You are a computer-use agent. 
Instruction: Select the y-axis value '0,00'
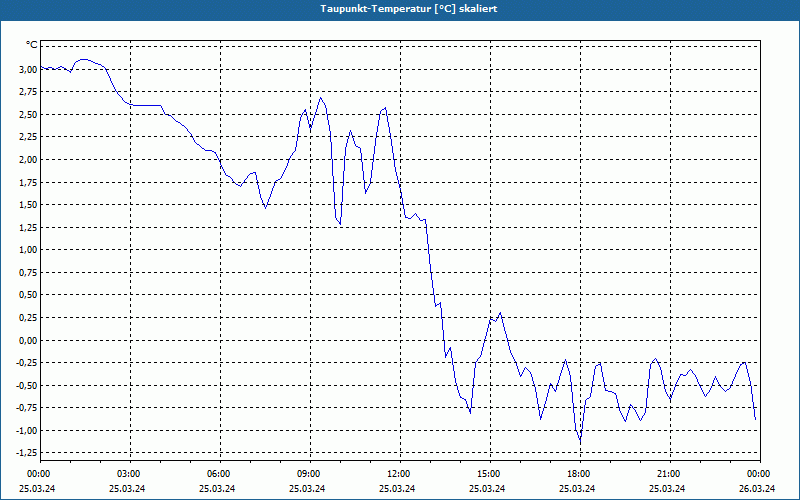[28, 340]
